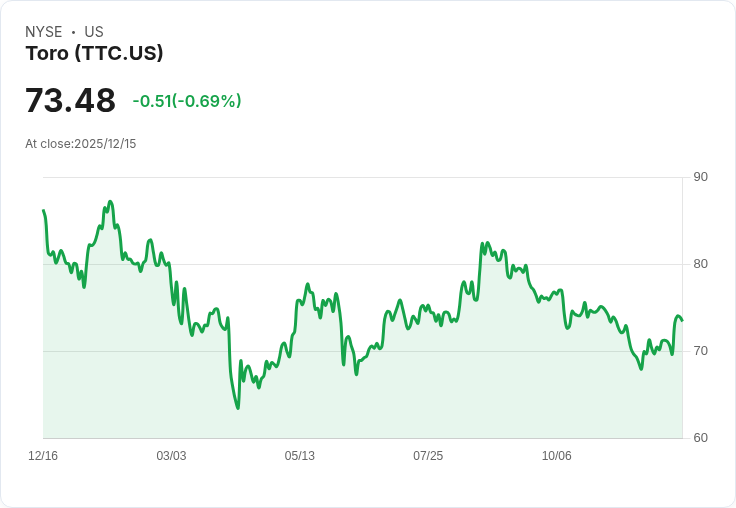
Task: Select the 03/03 x-axis date label
Action: pyautogui.click(x=171, y=456)
